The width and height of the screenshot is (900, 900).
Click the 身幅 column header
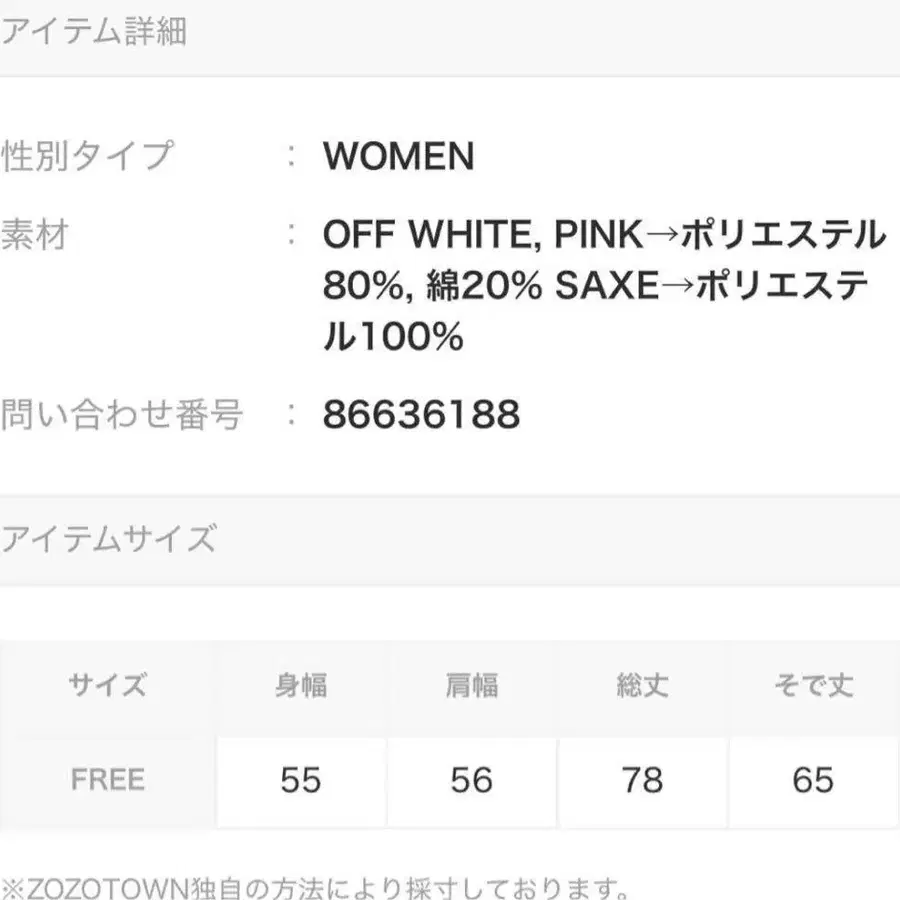(300, 686)
